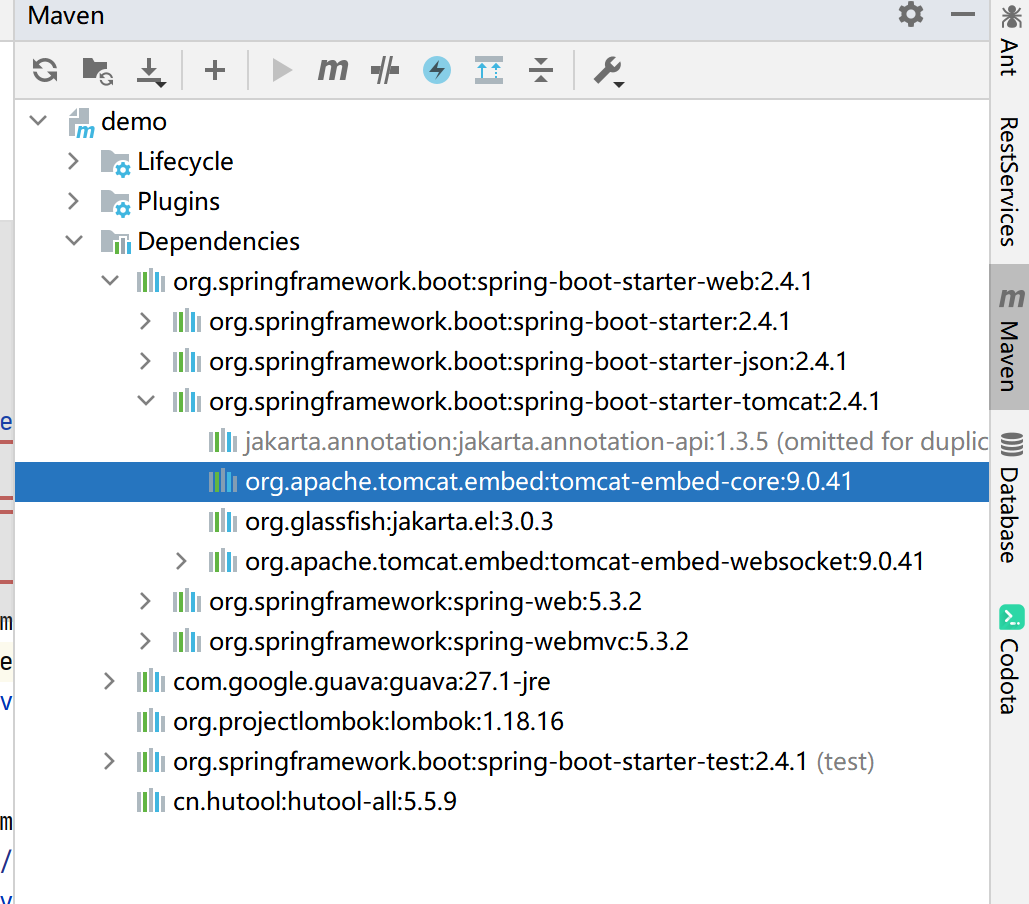Screen dimensions: 1029x904
Task: Click Execute Maven Goal 'm' icon
Action: pos(333,70)
